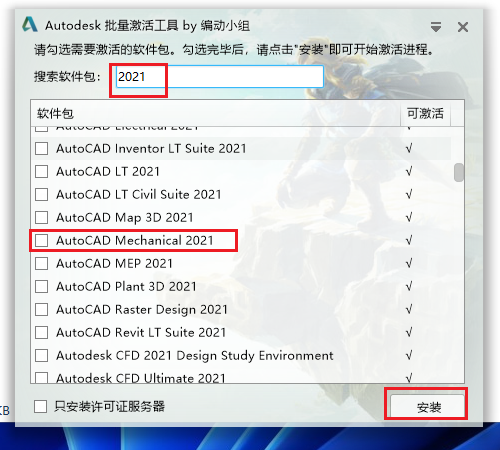Enable AutoCAD Raster Design 2021 checkbox
Screen dimensions: 500x450
coord(41,309)
